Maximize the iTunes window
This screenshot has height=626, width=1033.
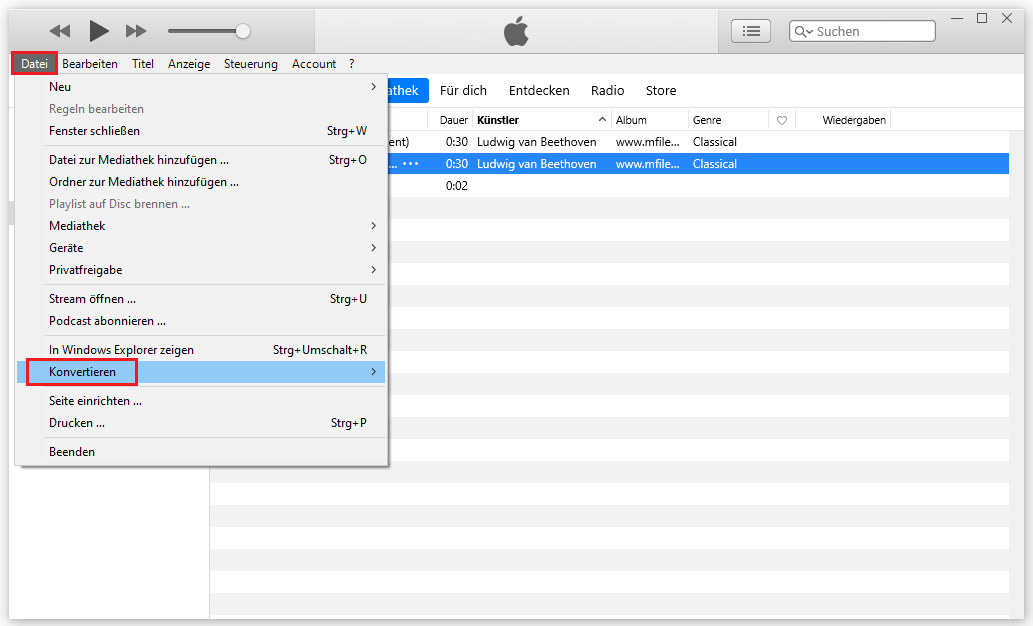point(982,18)
